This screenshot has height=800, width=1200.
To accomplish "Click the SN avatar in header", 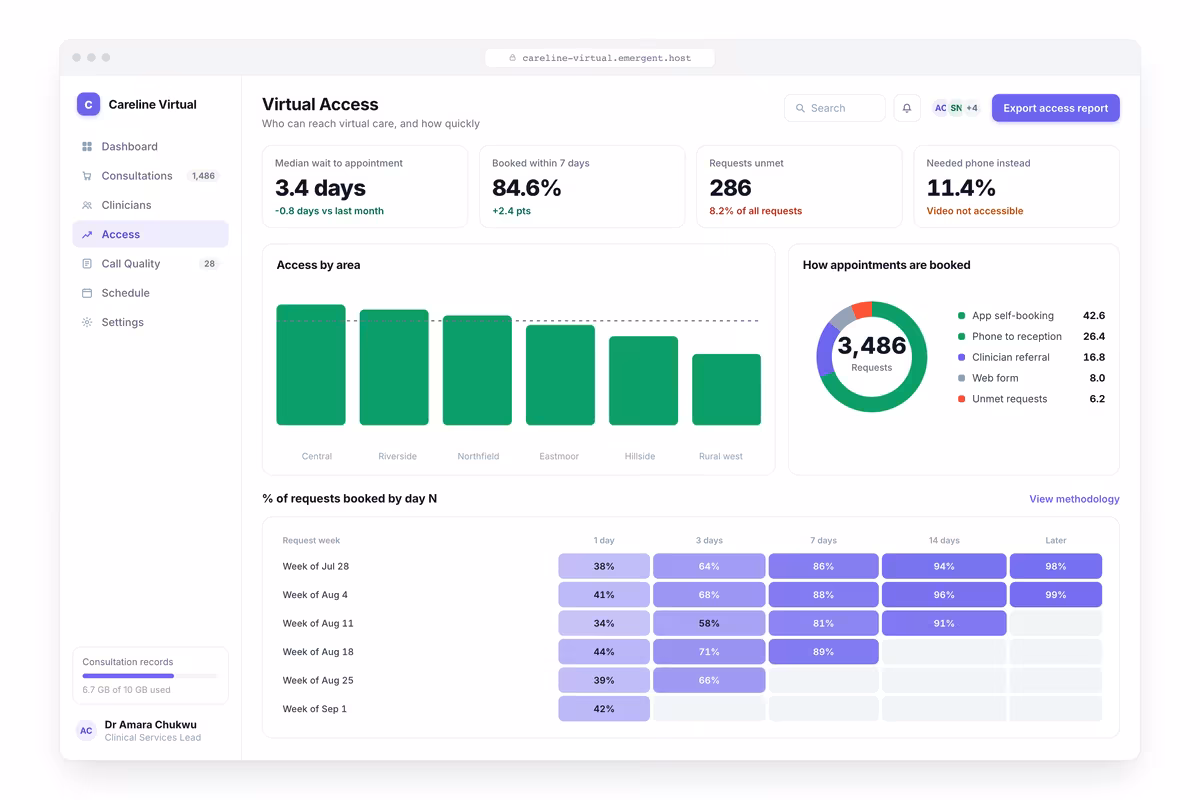I will [956, 108].
